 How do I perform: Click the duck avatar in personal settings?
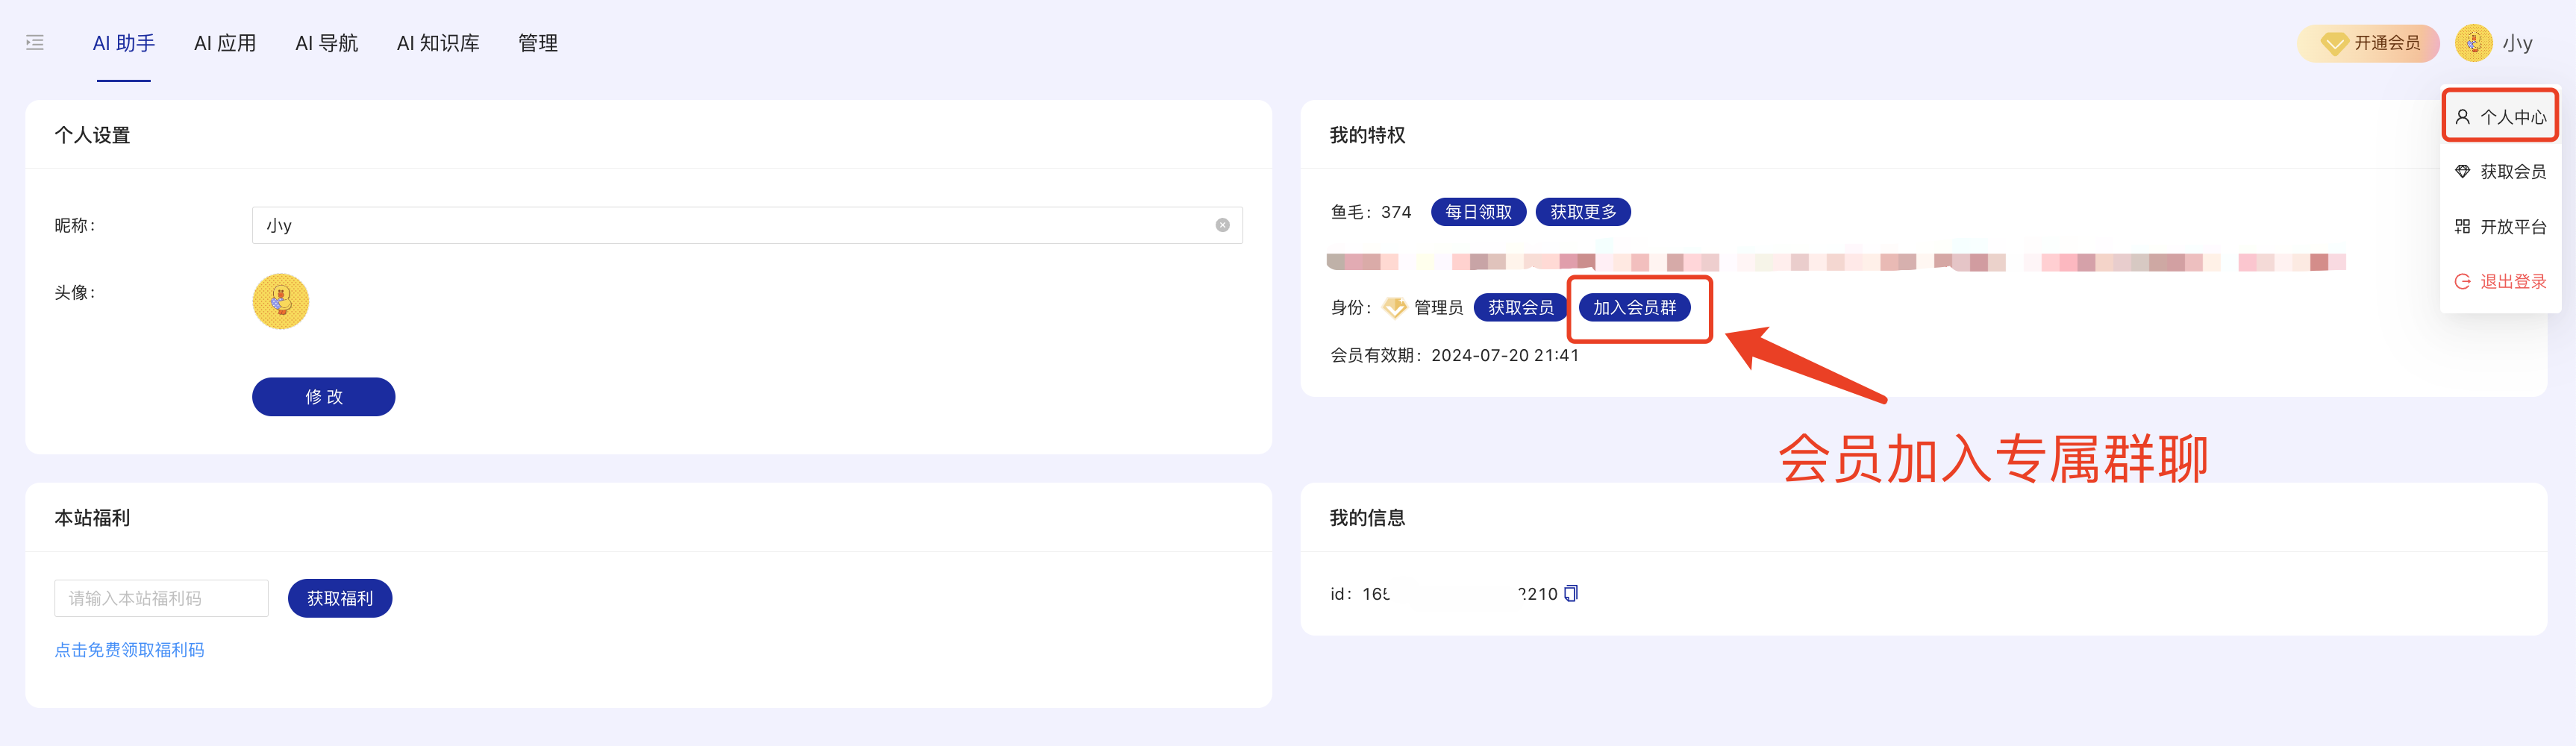[280, 301]
